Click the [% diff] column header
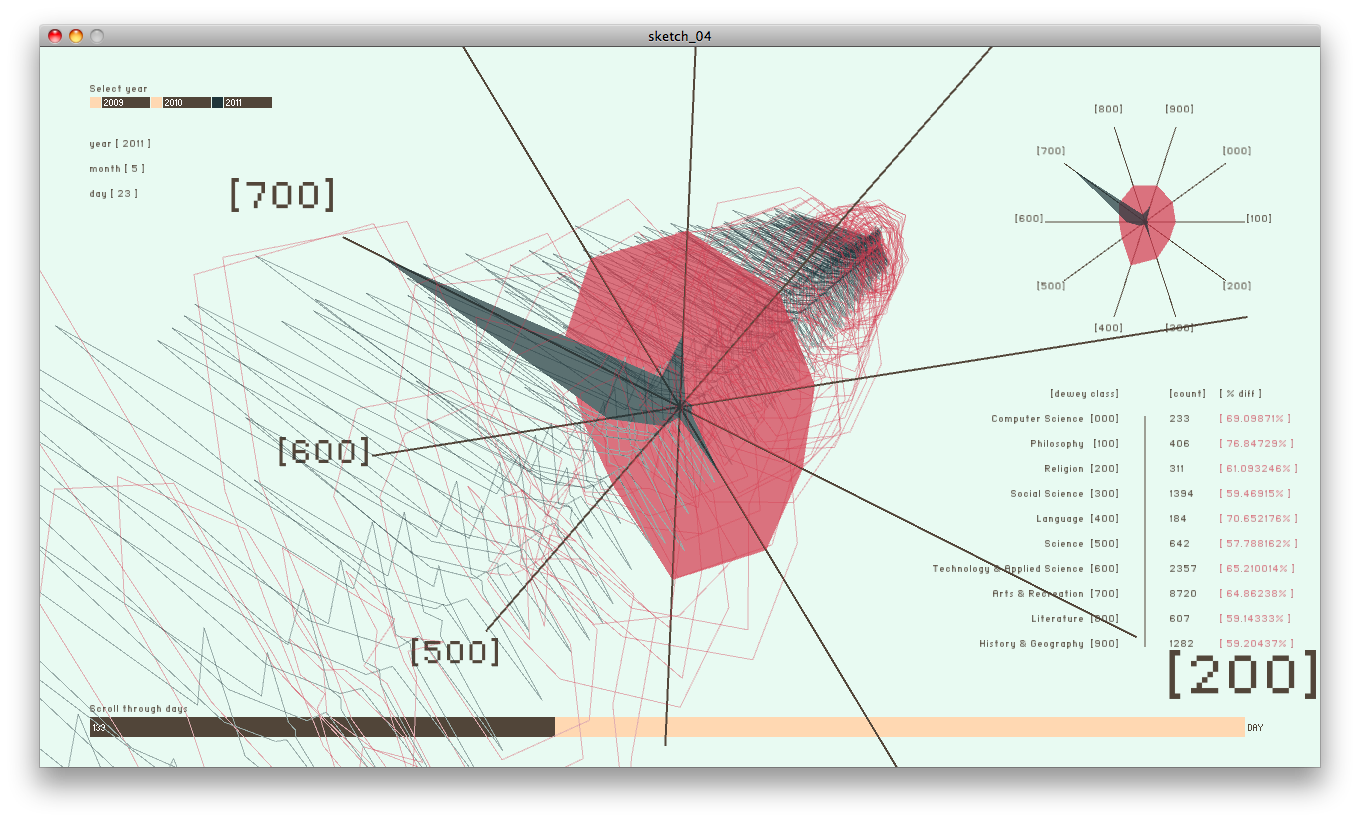Screen dimensions: 1360x822 tap(1240, 394)
